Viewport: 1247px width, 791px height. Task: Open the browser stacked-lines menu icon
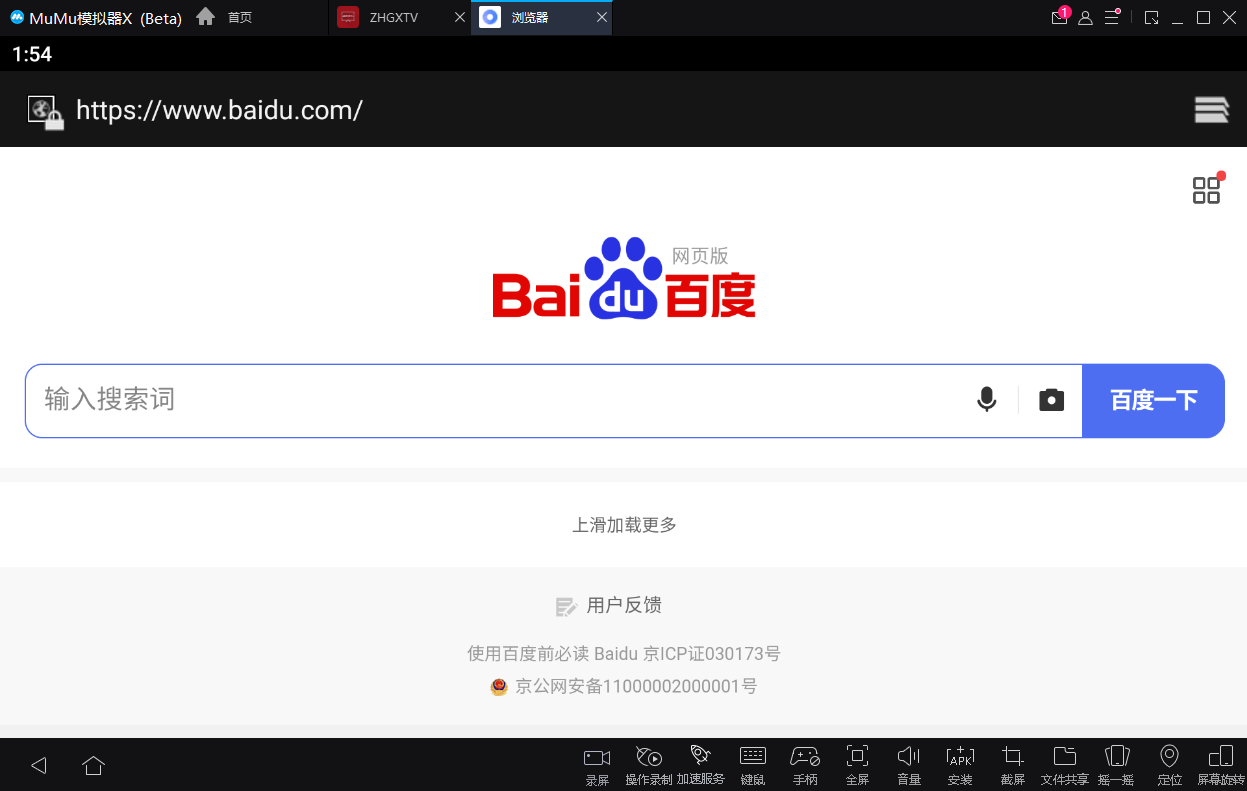coord(1211,110)
